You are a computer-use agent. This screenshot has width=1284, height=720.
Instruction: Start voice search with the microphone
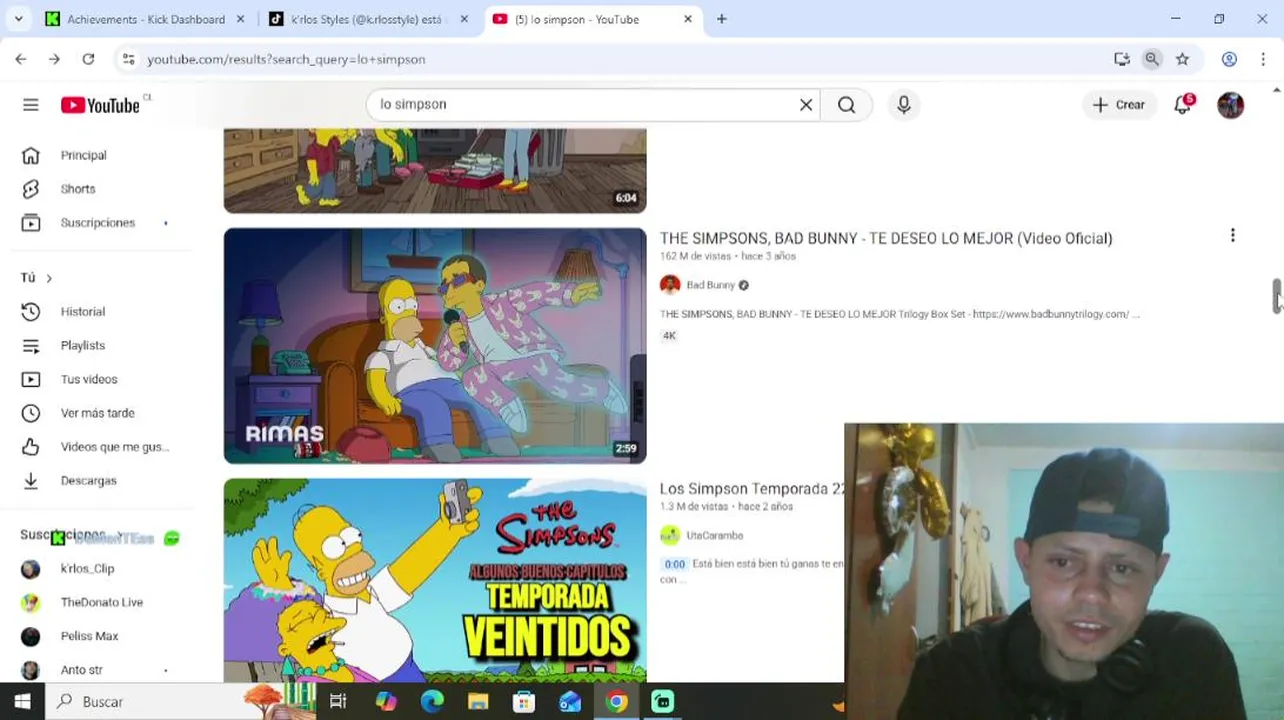click(904, 105)
